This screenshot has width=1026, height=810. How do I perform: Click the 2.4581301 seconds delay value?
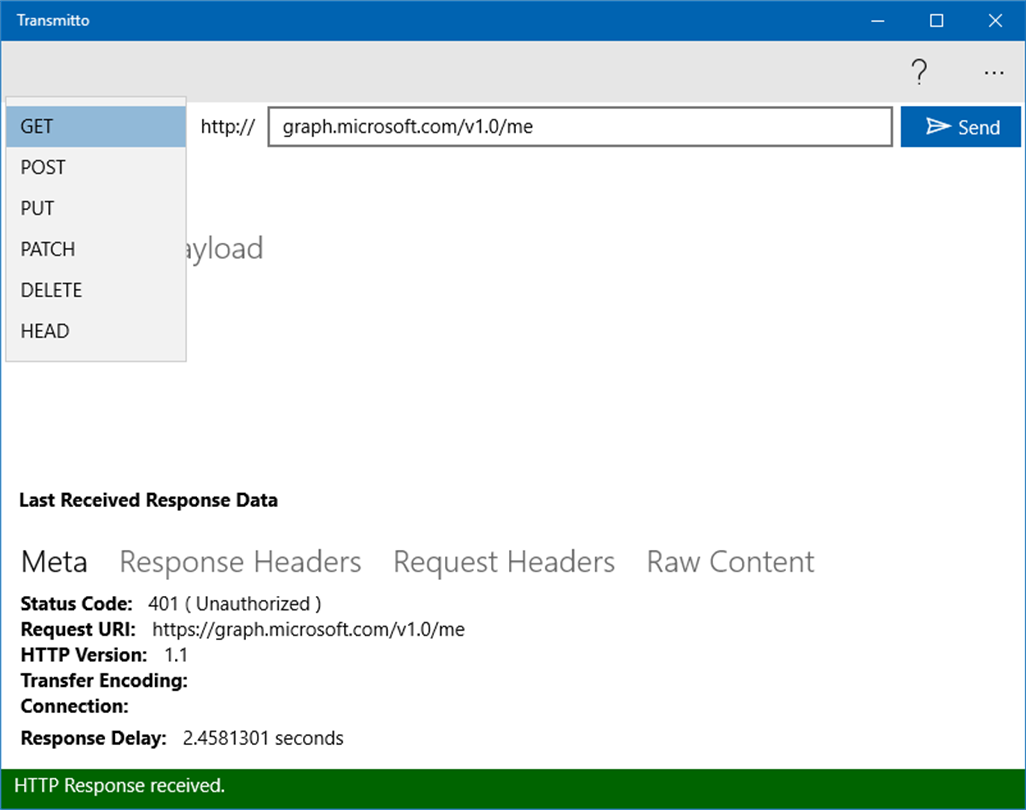point(263,738)
